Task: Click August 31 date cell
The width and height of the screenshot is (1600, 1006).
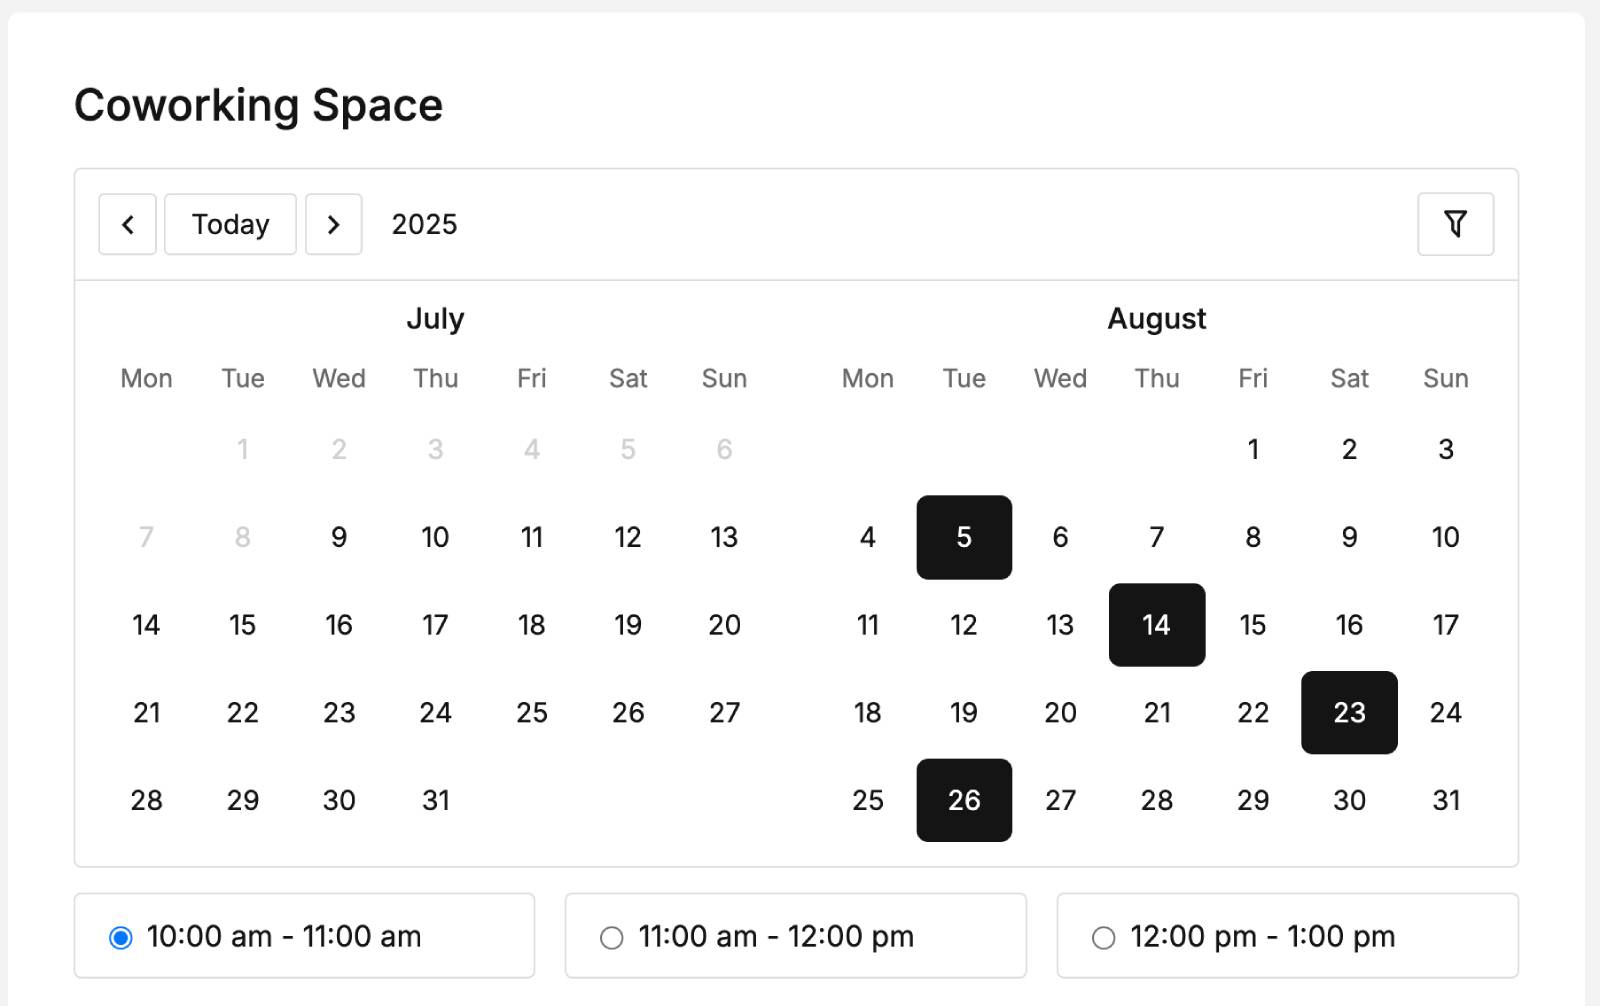Action: [x=1446, y=800]
